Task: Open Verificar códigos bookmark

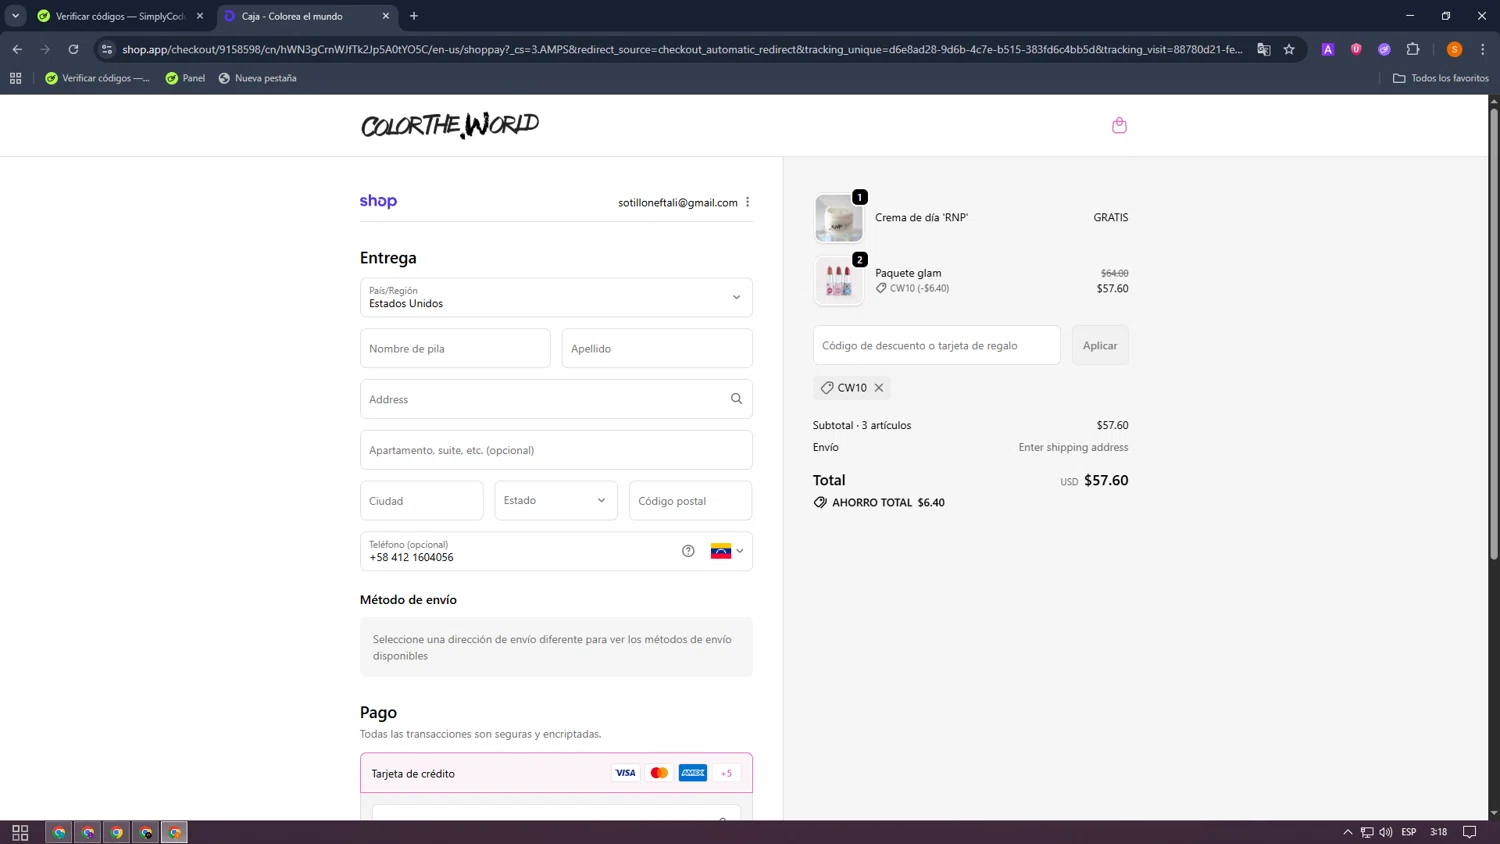Action: pyautogui.click(x=97, y=78)
